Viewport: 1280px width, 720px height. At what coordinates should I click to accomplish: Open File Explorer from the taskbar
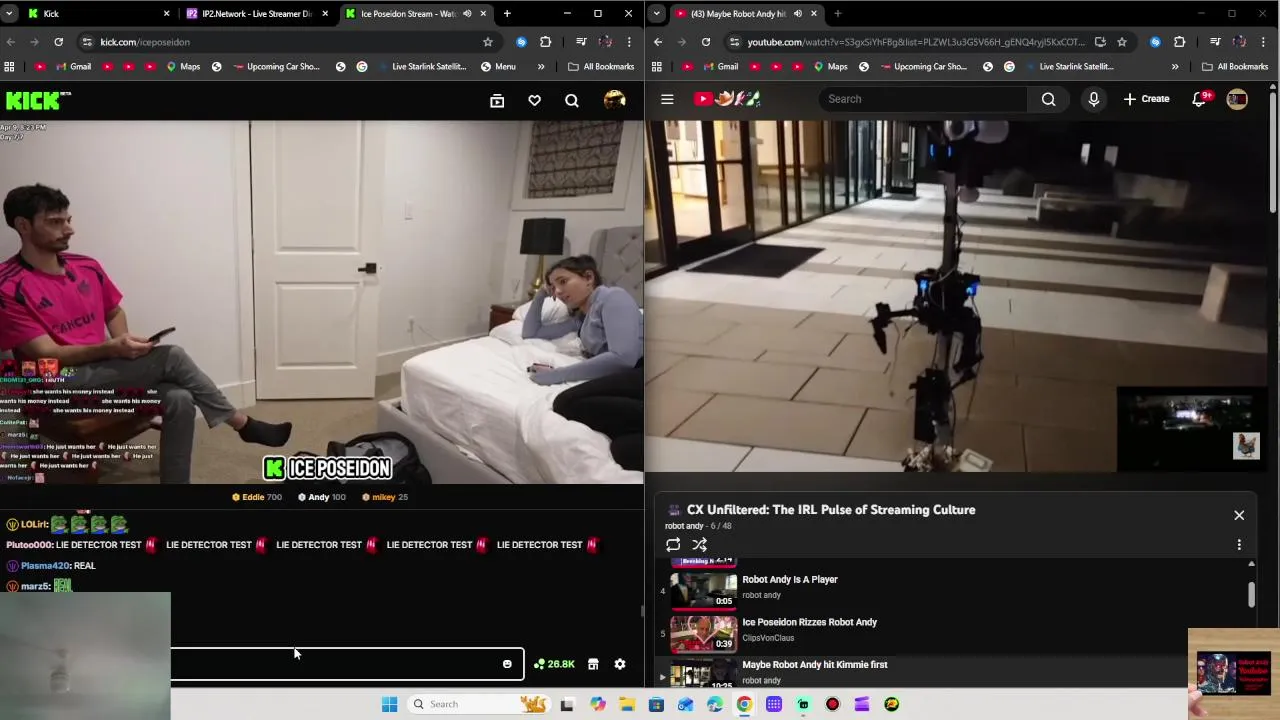pyautogui.click(x=627, y=704)
